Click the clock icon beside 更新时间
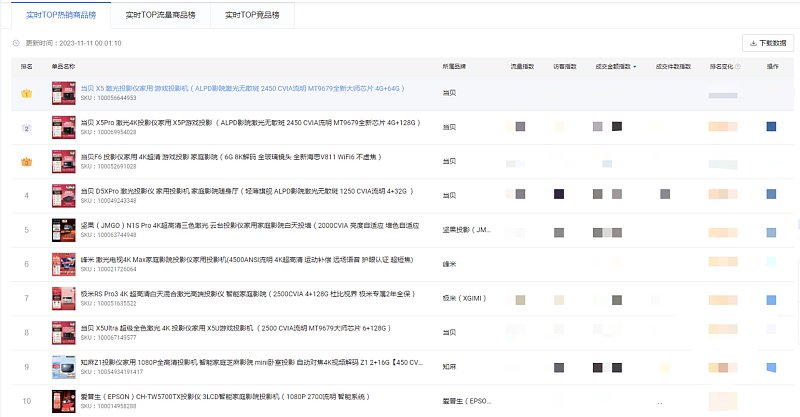This screenshot has height=417, width=800. [16, 43]
